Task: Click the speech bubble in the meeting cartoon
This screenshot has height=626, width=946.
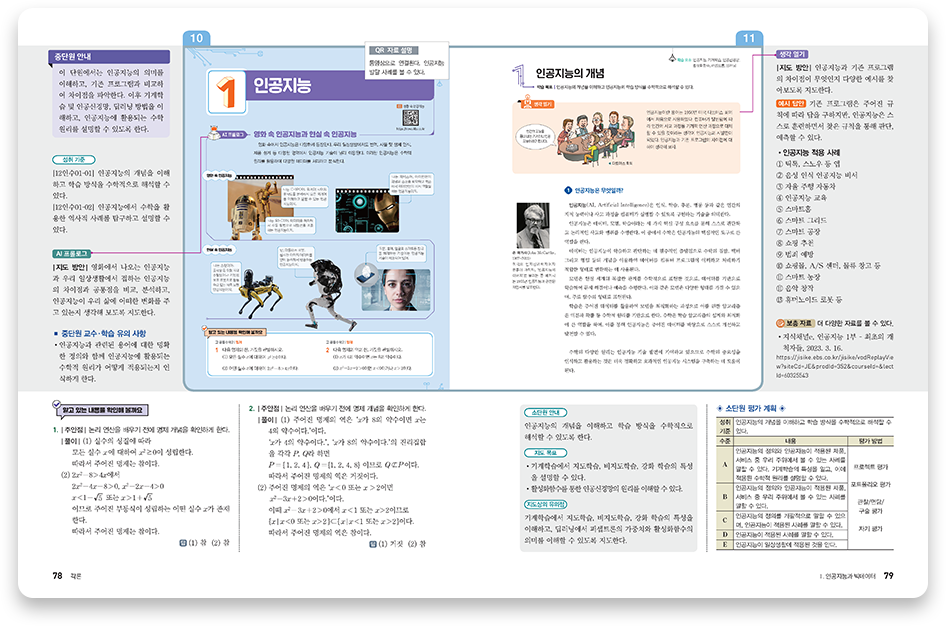Action: (535, 135)
